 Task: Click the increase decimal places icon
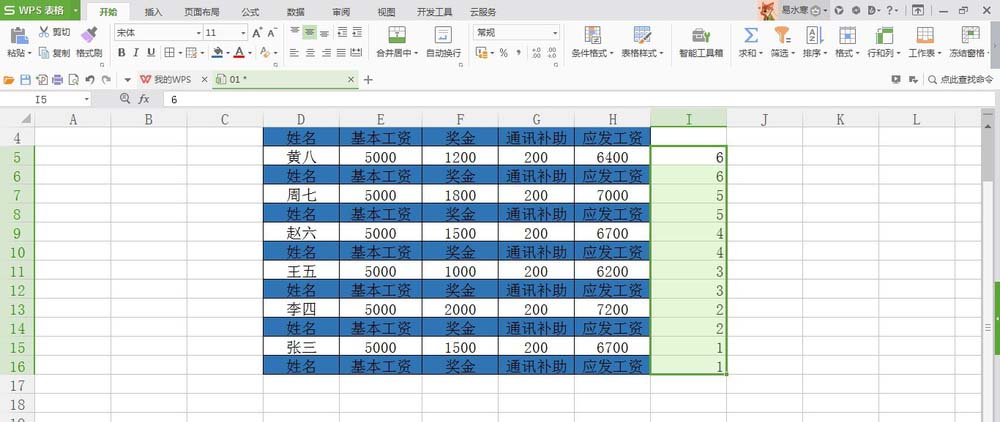pos(536,53)
